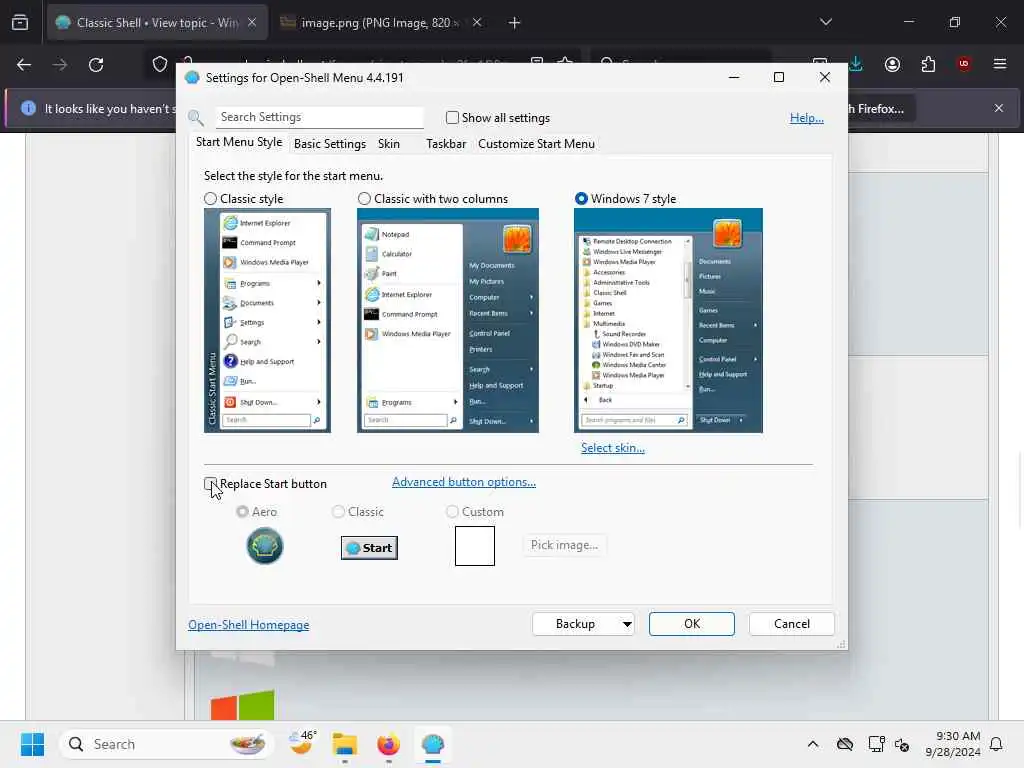Click the Cancel button
The image size is (1024, 768).
coord(792,624)
